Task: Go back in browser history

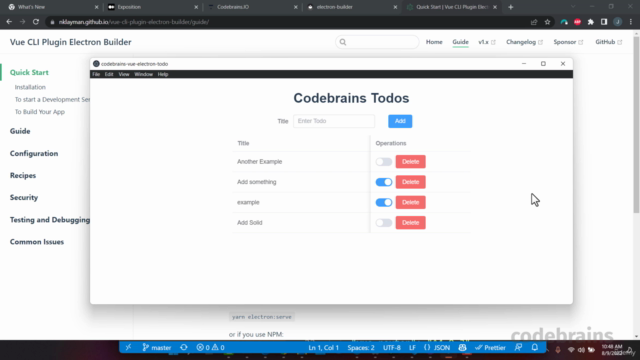Action: (9, 22)
